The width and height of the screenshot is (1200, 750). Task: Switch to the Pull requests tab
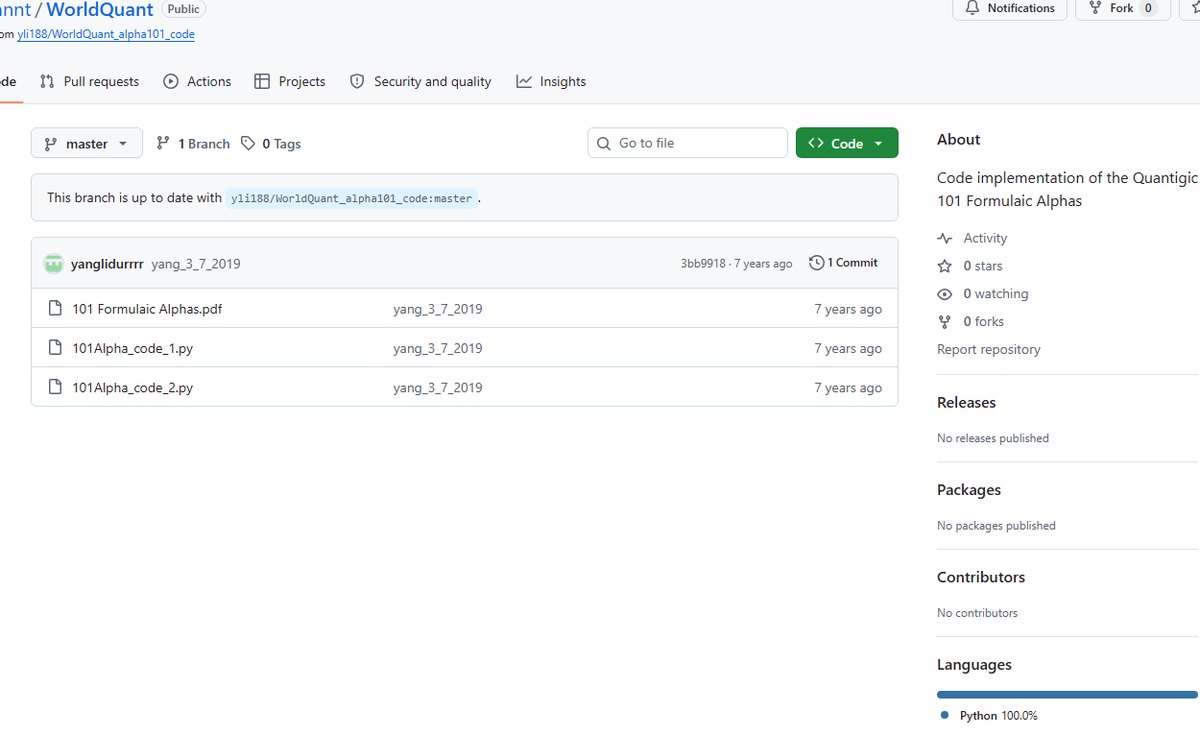coord(90,82)
